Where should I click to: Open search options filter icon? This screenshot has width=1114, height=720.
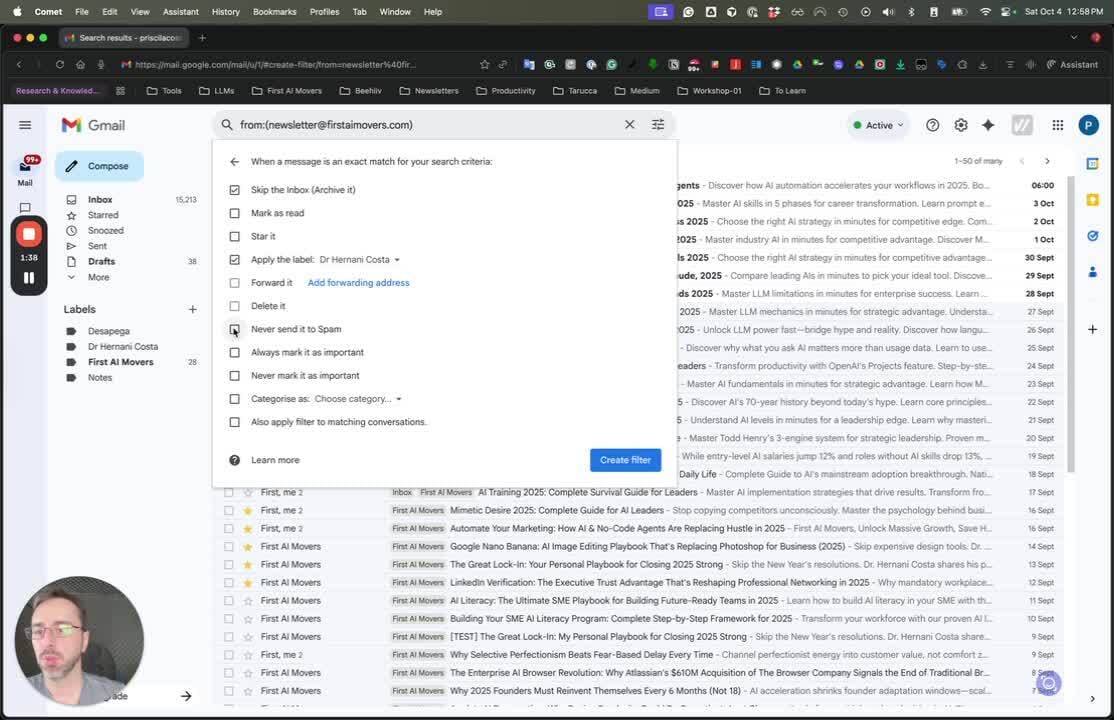click(658, 125)
